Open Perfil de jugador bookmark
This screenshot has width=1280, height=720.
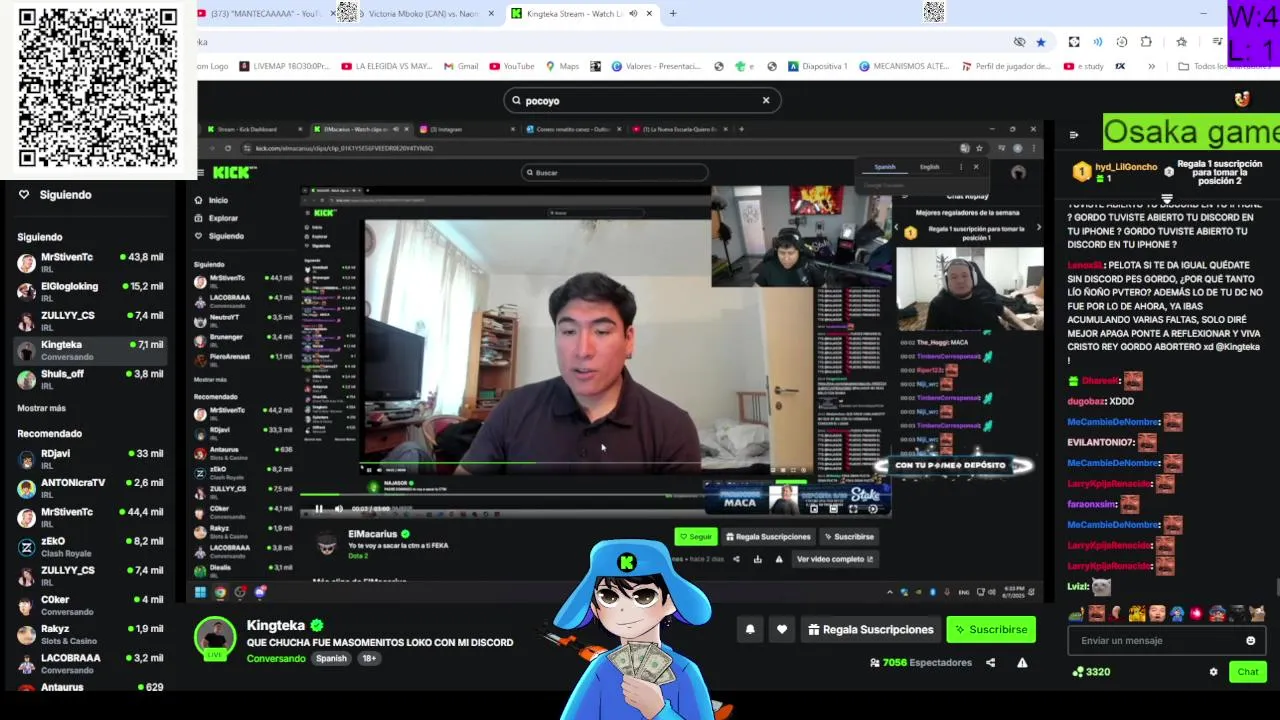click(x=1006, y=67)
